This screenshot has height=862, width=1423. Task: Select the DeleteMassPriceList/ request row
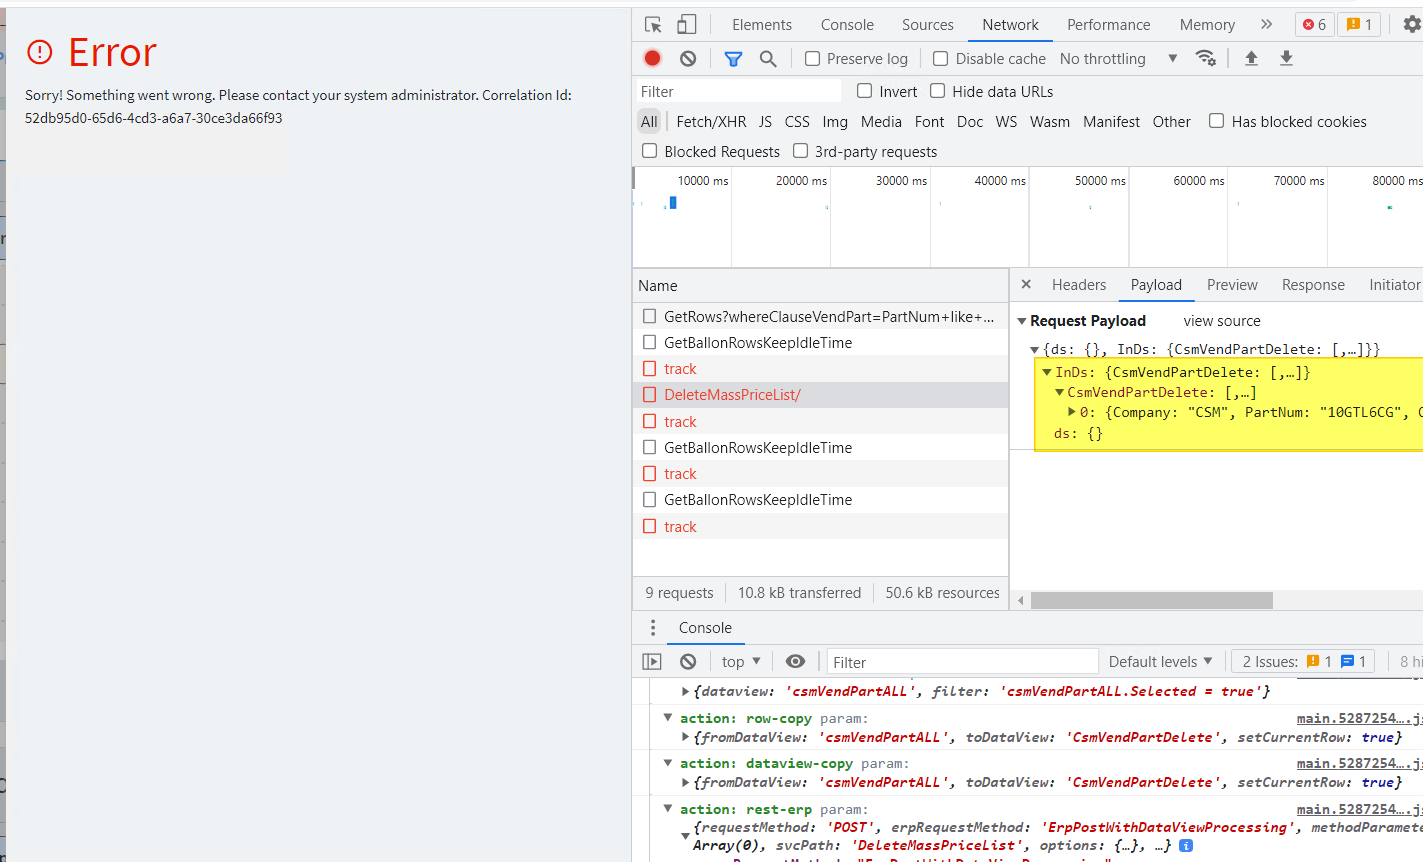pos(820,395)
